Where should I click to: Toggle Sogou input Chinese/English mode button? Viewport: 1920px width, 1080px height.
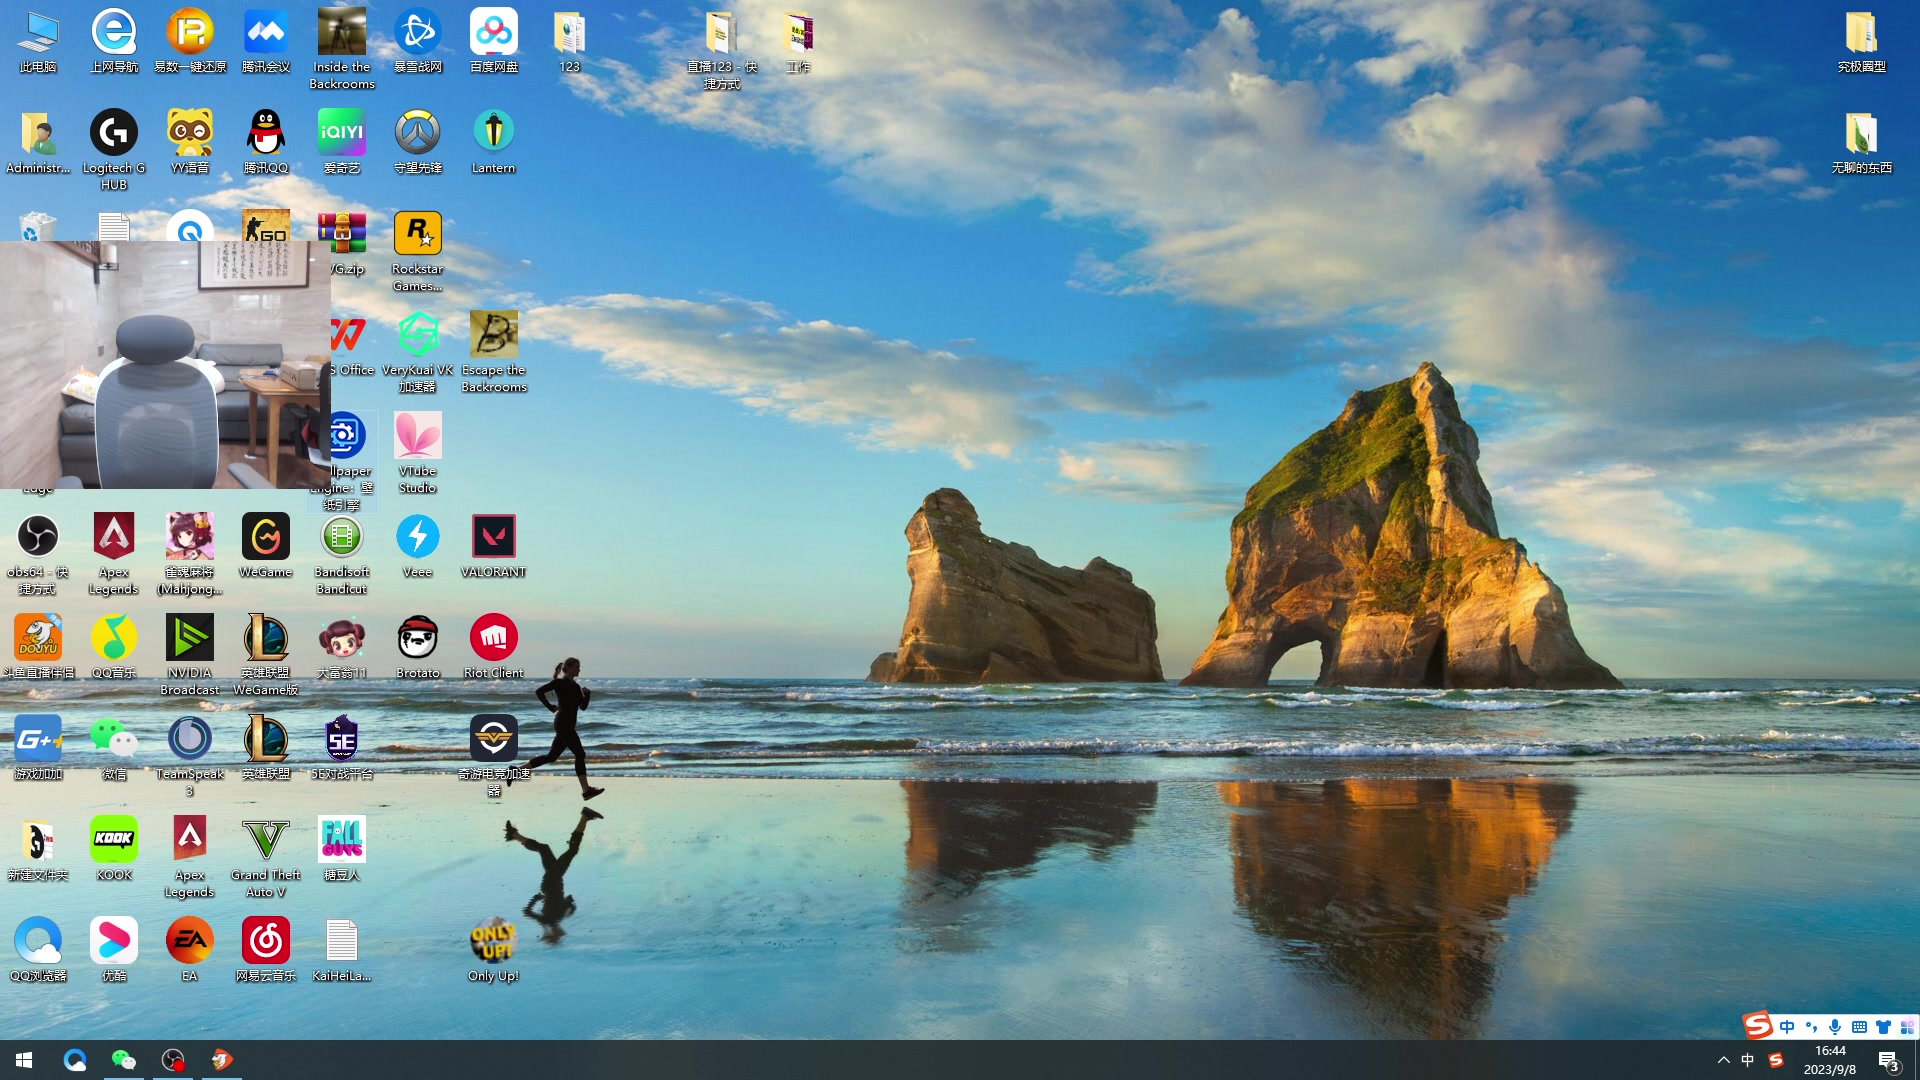pyautogui.click(x=1787, y=1027)
